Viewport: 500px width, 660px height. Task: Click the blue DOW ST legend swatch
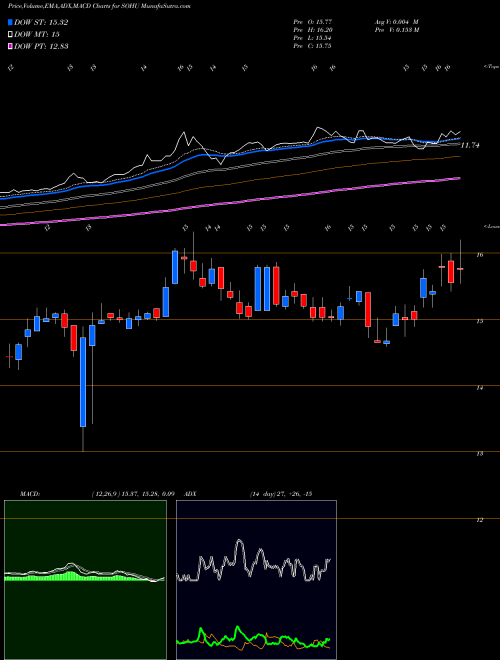[x=11, y=22]
